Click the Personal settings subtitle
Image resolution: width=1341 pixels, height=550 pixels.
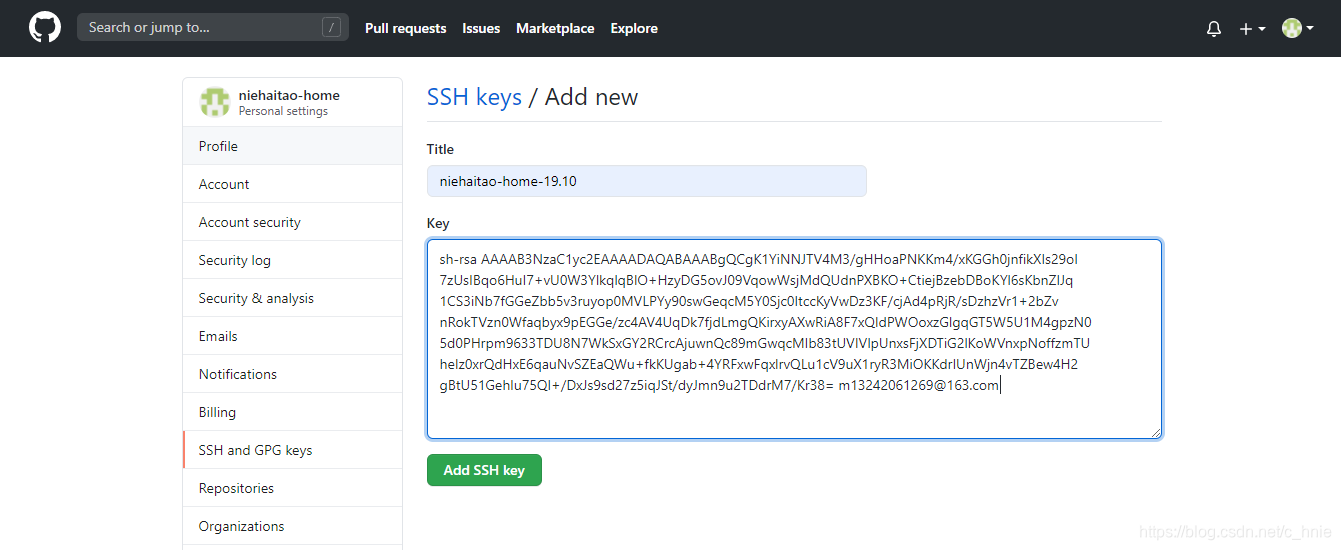[x=283, y=111]
